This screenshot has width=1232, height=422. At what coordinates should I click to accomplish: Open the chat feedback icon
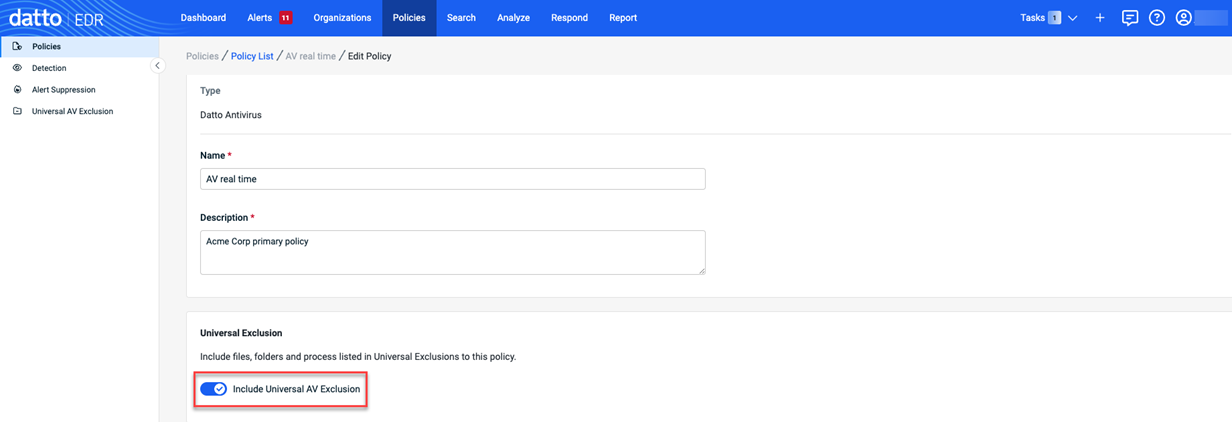pyautogui.click(x=1130, y=18)
